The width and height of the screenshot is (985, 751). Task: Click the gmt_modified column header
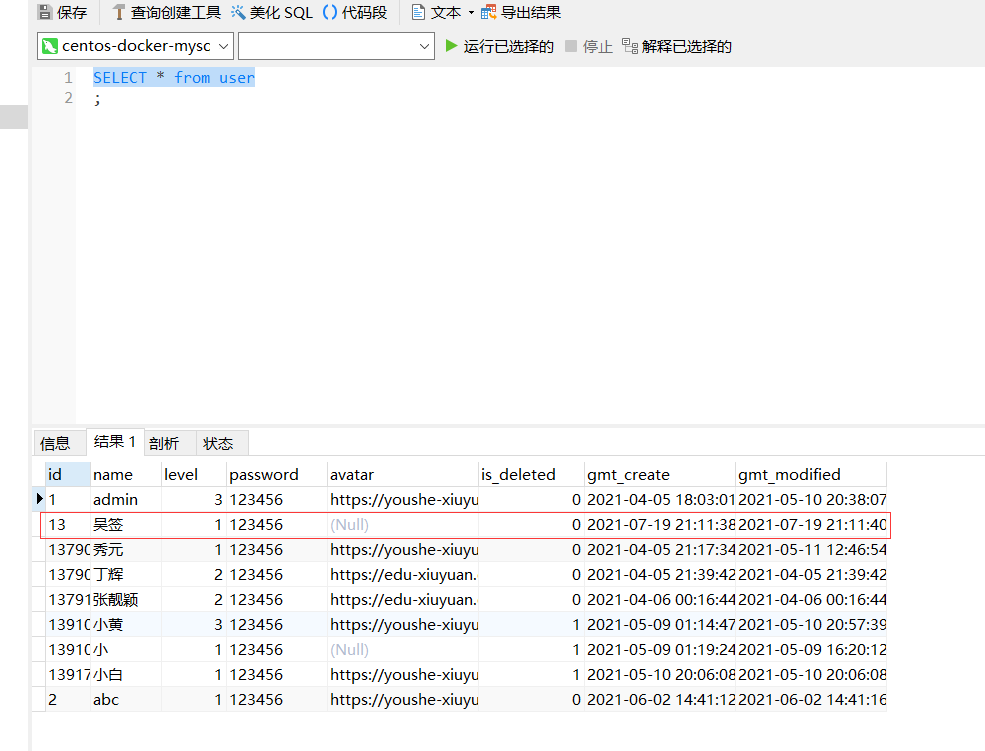pyautogui.click(x=811, y=475)
